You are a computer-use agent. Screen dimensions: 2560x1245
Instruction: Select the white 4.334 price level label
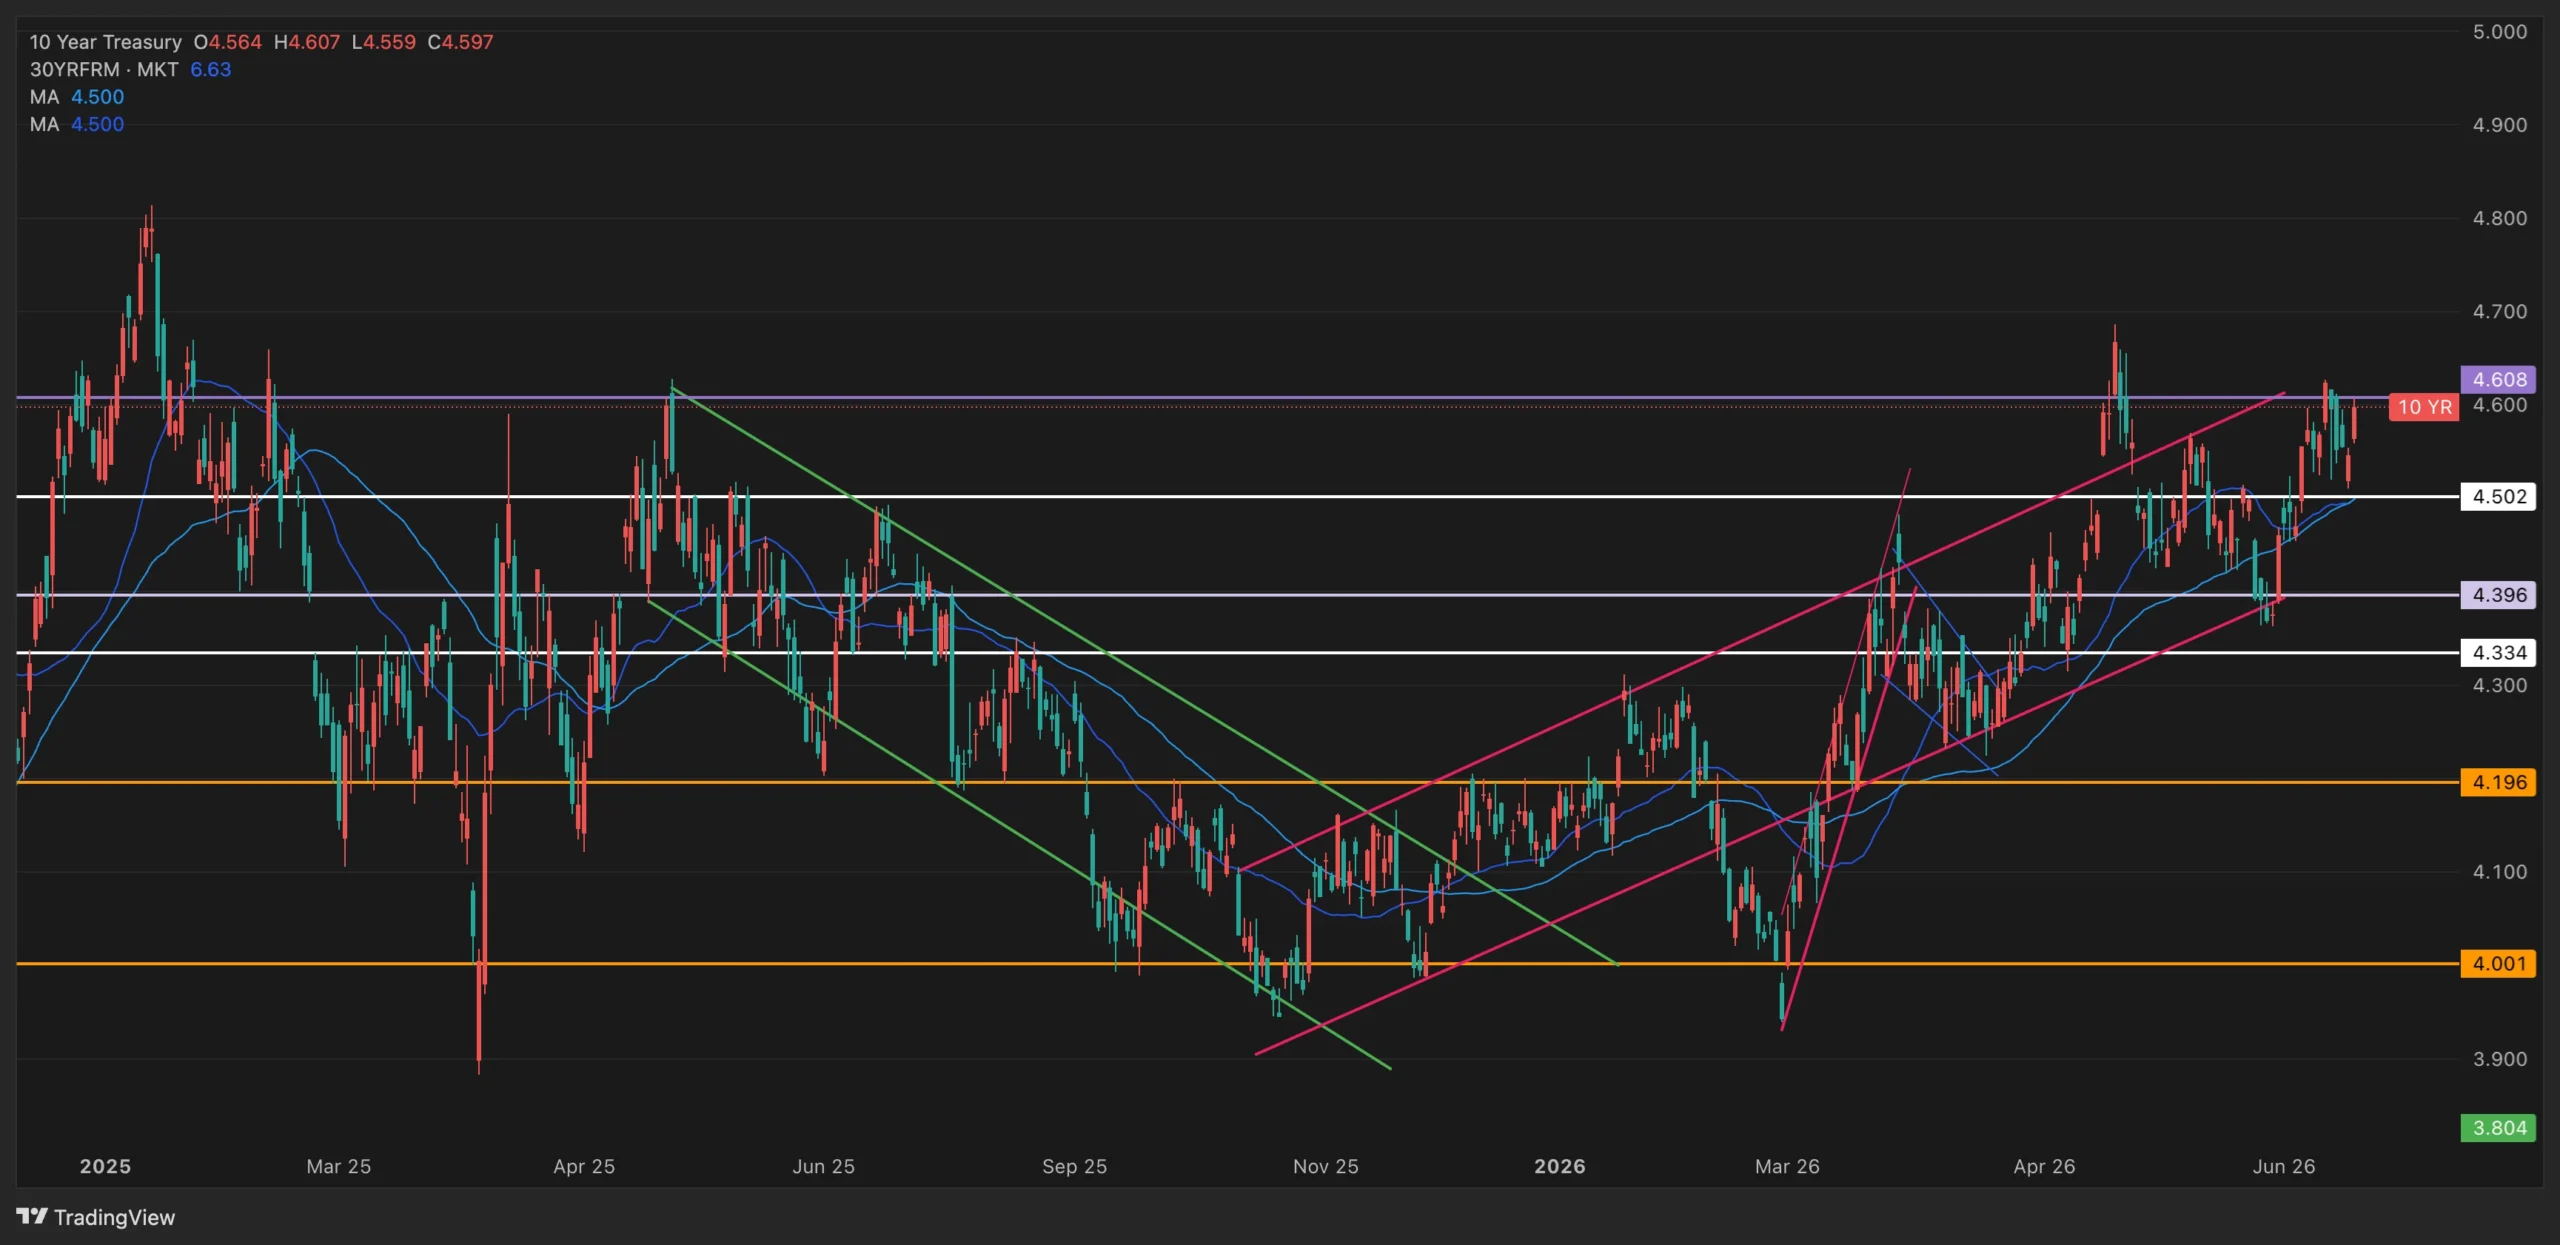2498,653
